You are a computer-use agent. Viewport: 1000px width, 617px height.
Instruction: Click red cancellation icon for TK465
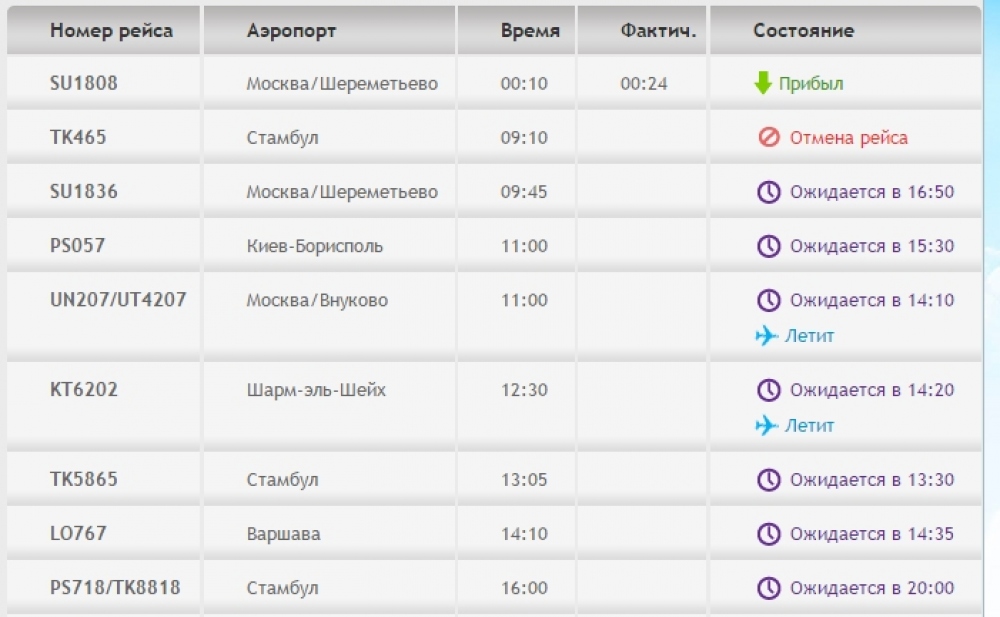[768, 137]
